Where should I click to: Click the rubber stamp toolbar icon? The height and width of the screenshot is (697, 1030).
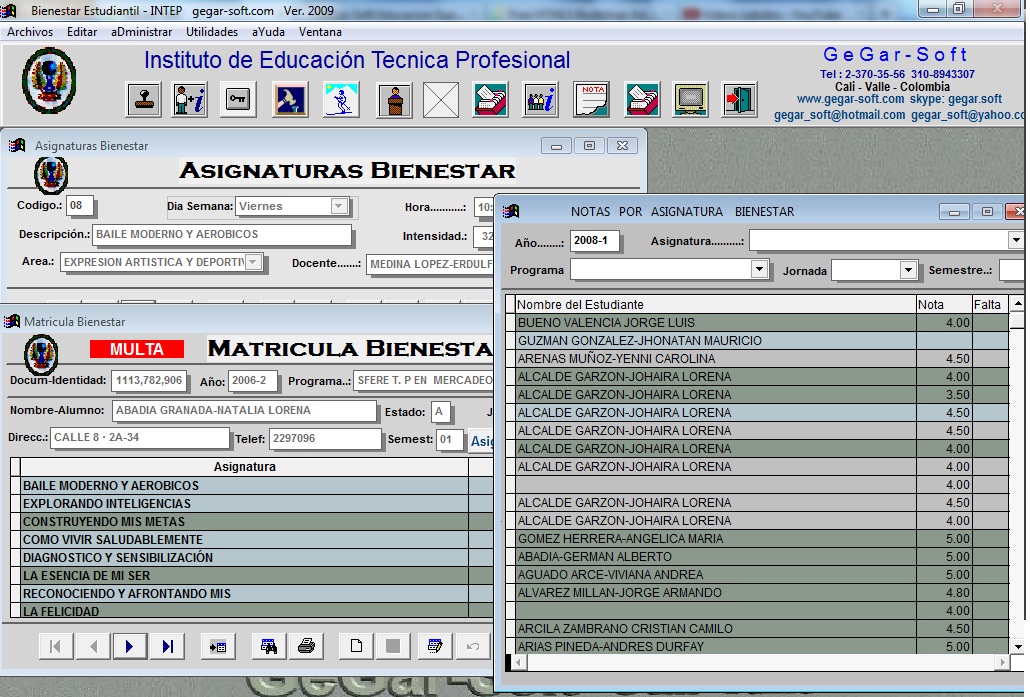144,99
